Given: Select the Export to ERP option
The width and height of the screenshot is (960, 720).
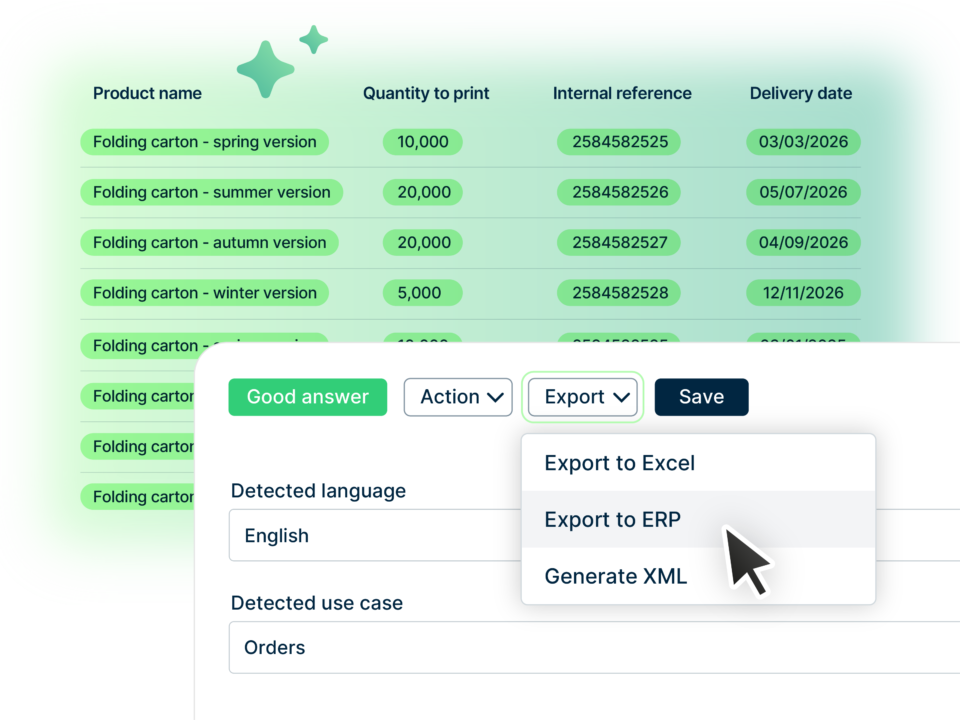Looking at the screenshot, I should click(x=612, y=520).
